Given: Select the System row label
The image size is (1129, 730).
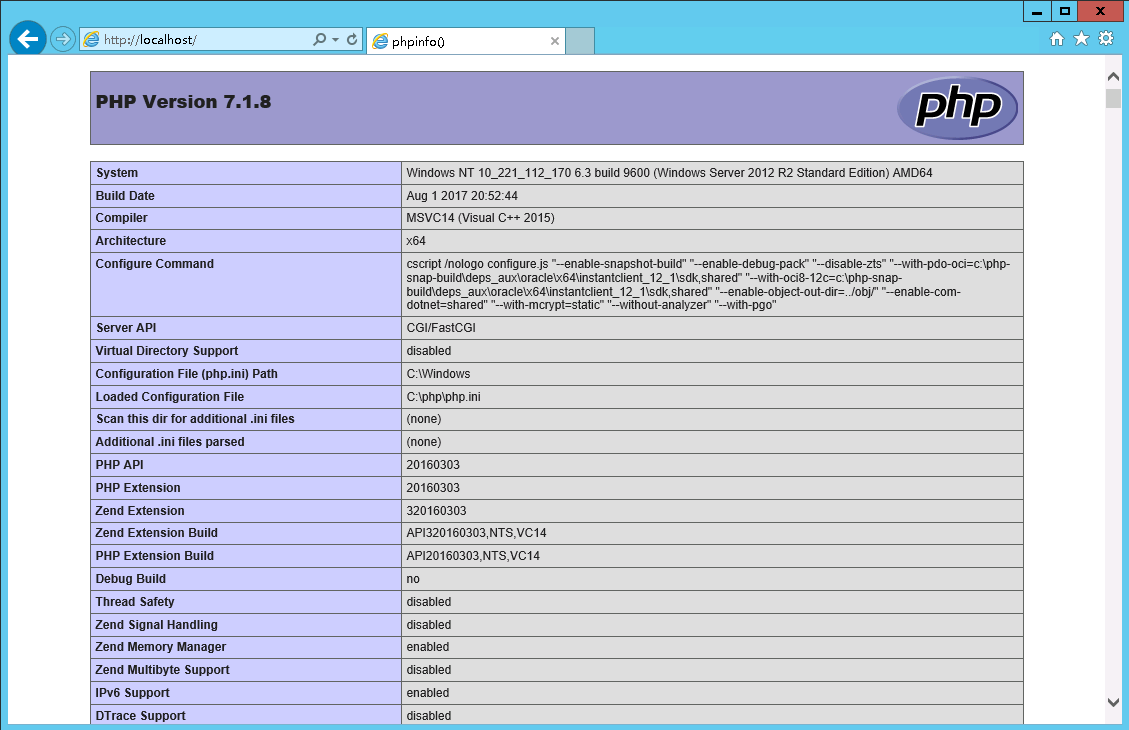Looking at the screenshot, I should [x=117, y=173].
